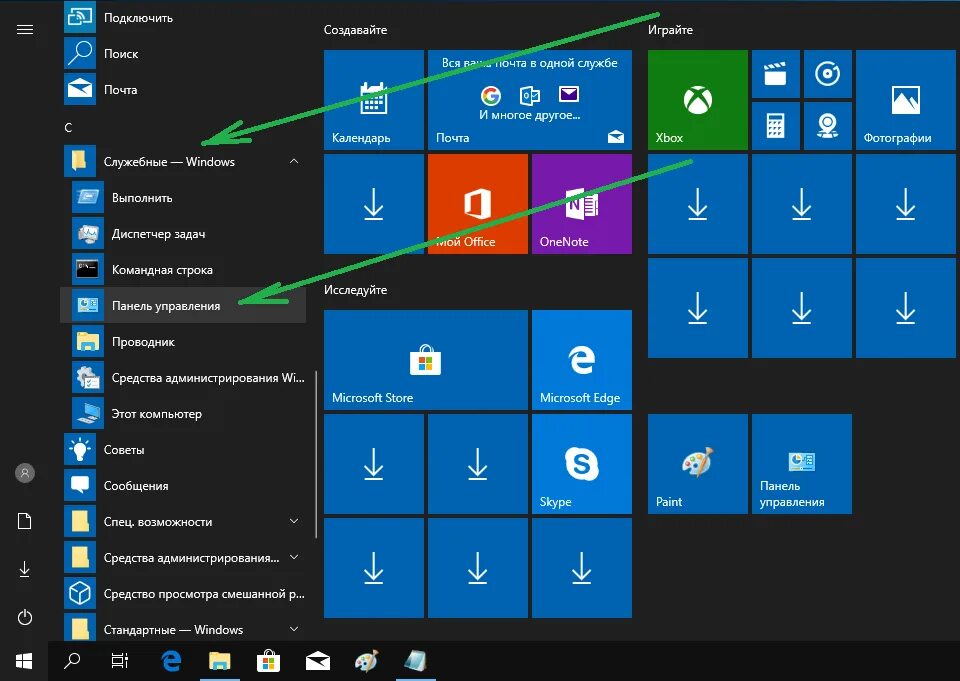
Task: Open the hamburger menu at top left
Action: [25, 29]
